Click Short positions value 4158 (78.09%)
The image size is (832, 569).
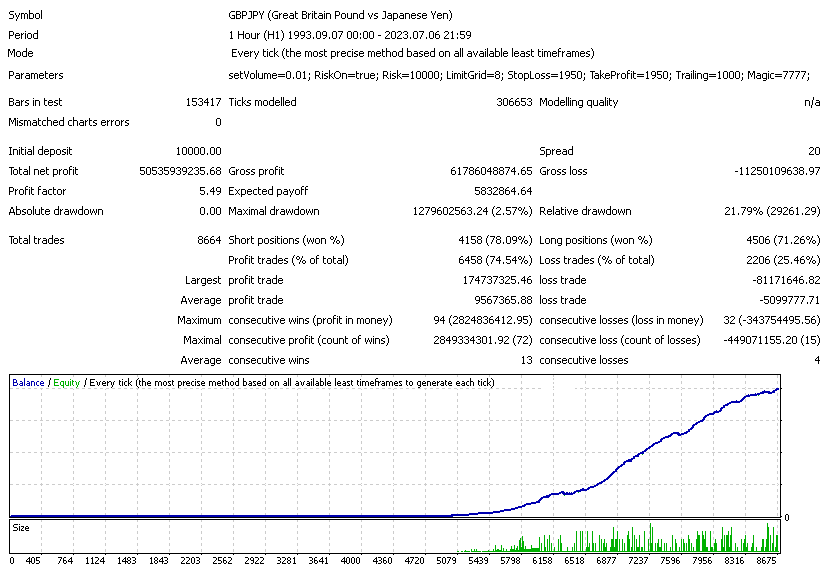[x=495, y=240]
